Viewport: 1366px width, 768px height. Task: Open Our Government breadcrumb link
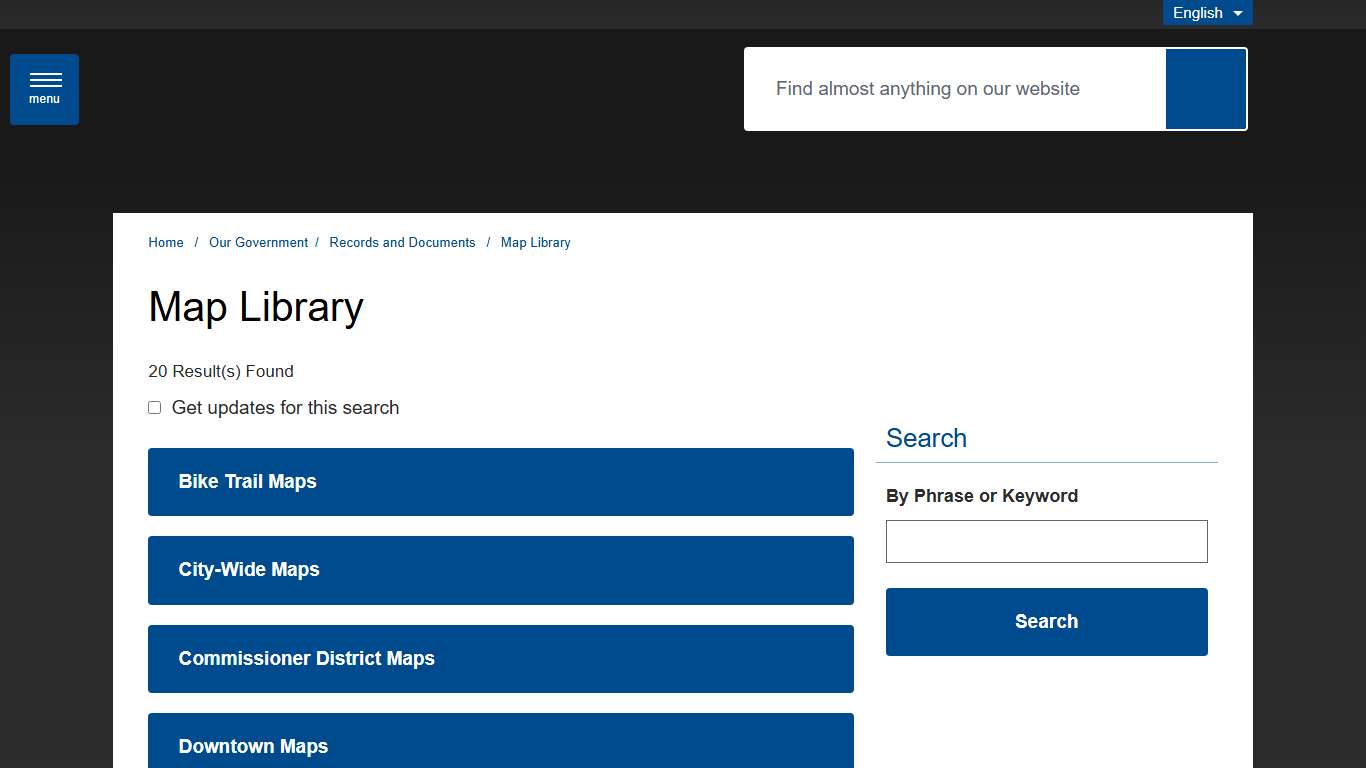pos(258,243)
